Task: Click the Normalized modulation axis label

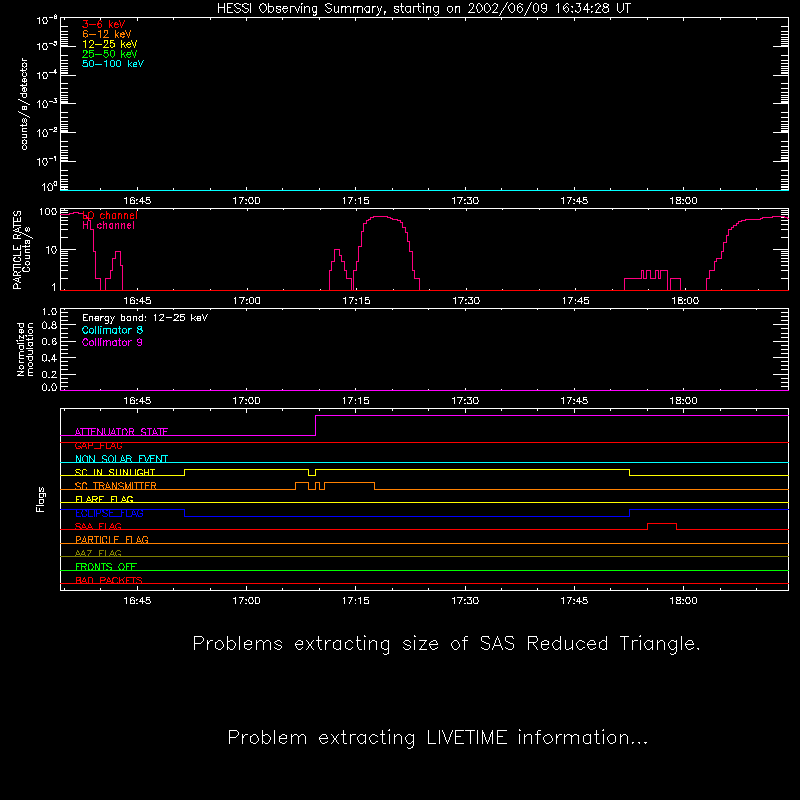Action: tap(25, 349)
